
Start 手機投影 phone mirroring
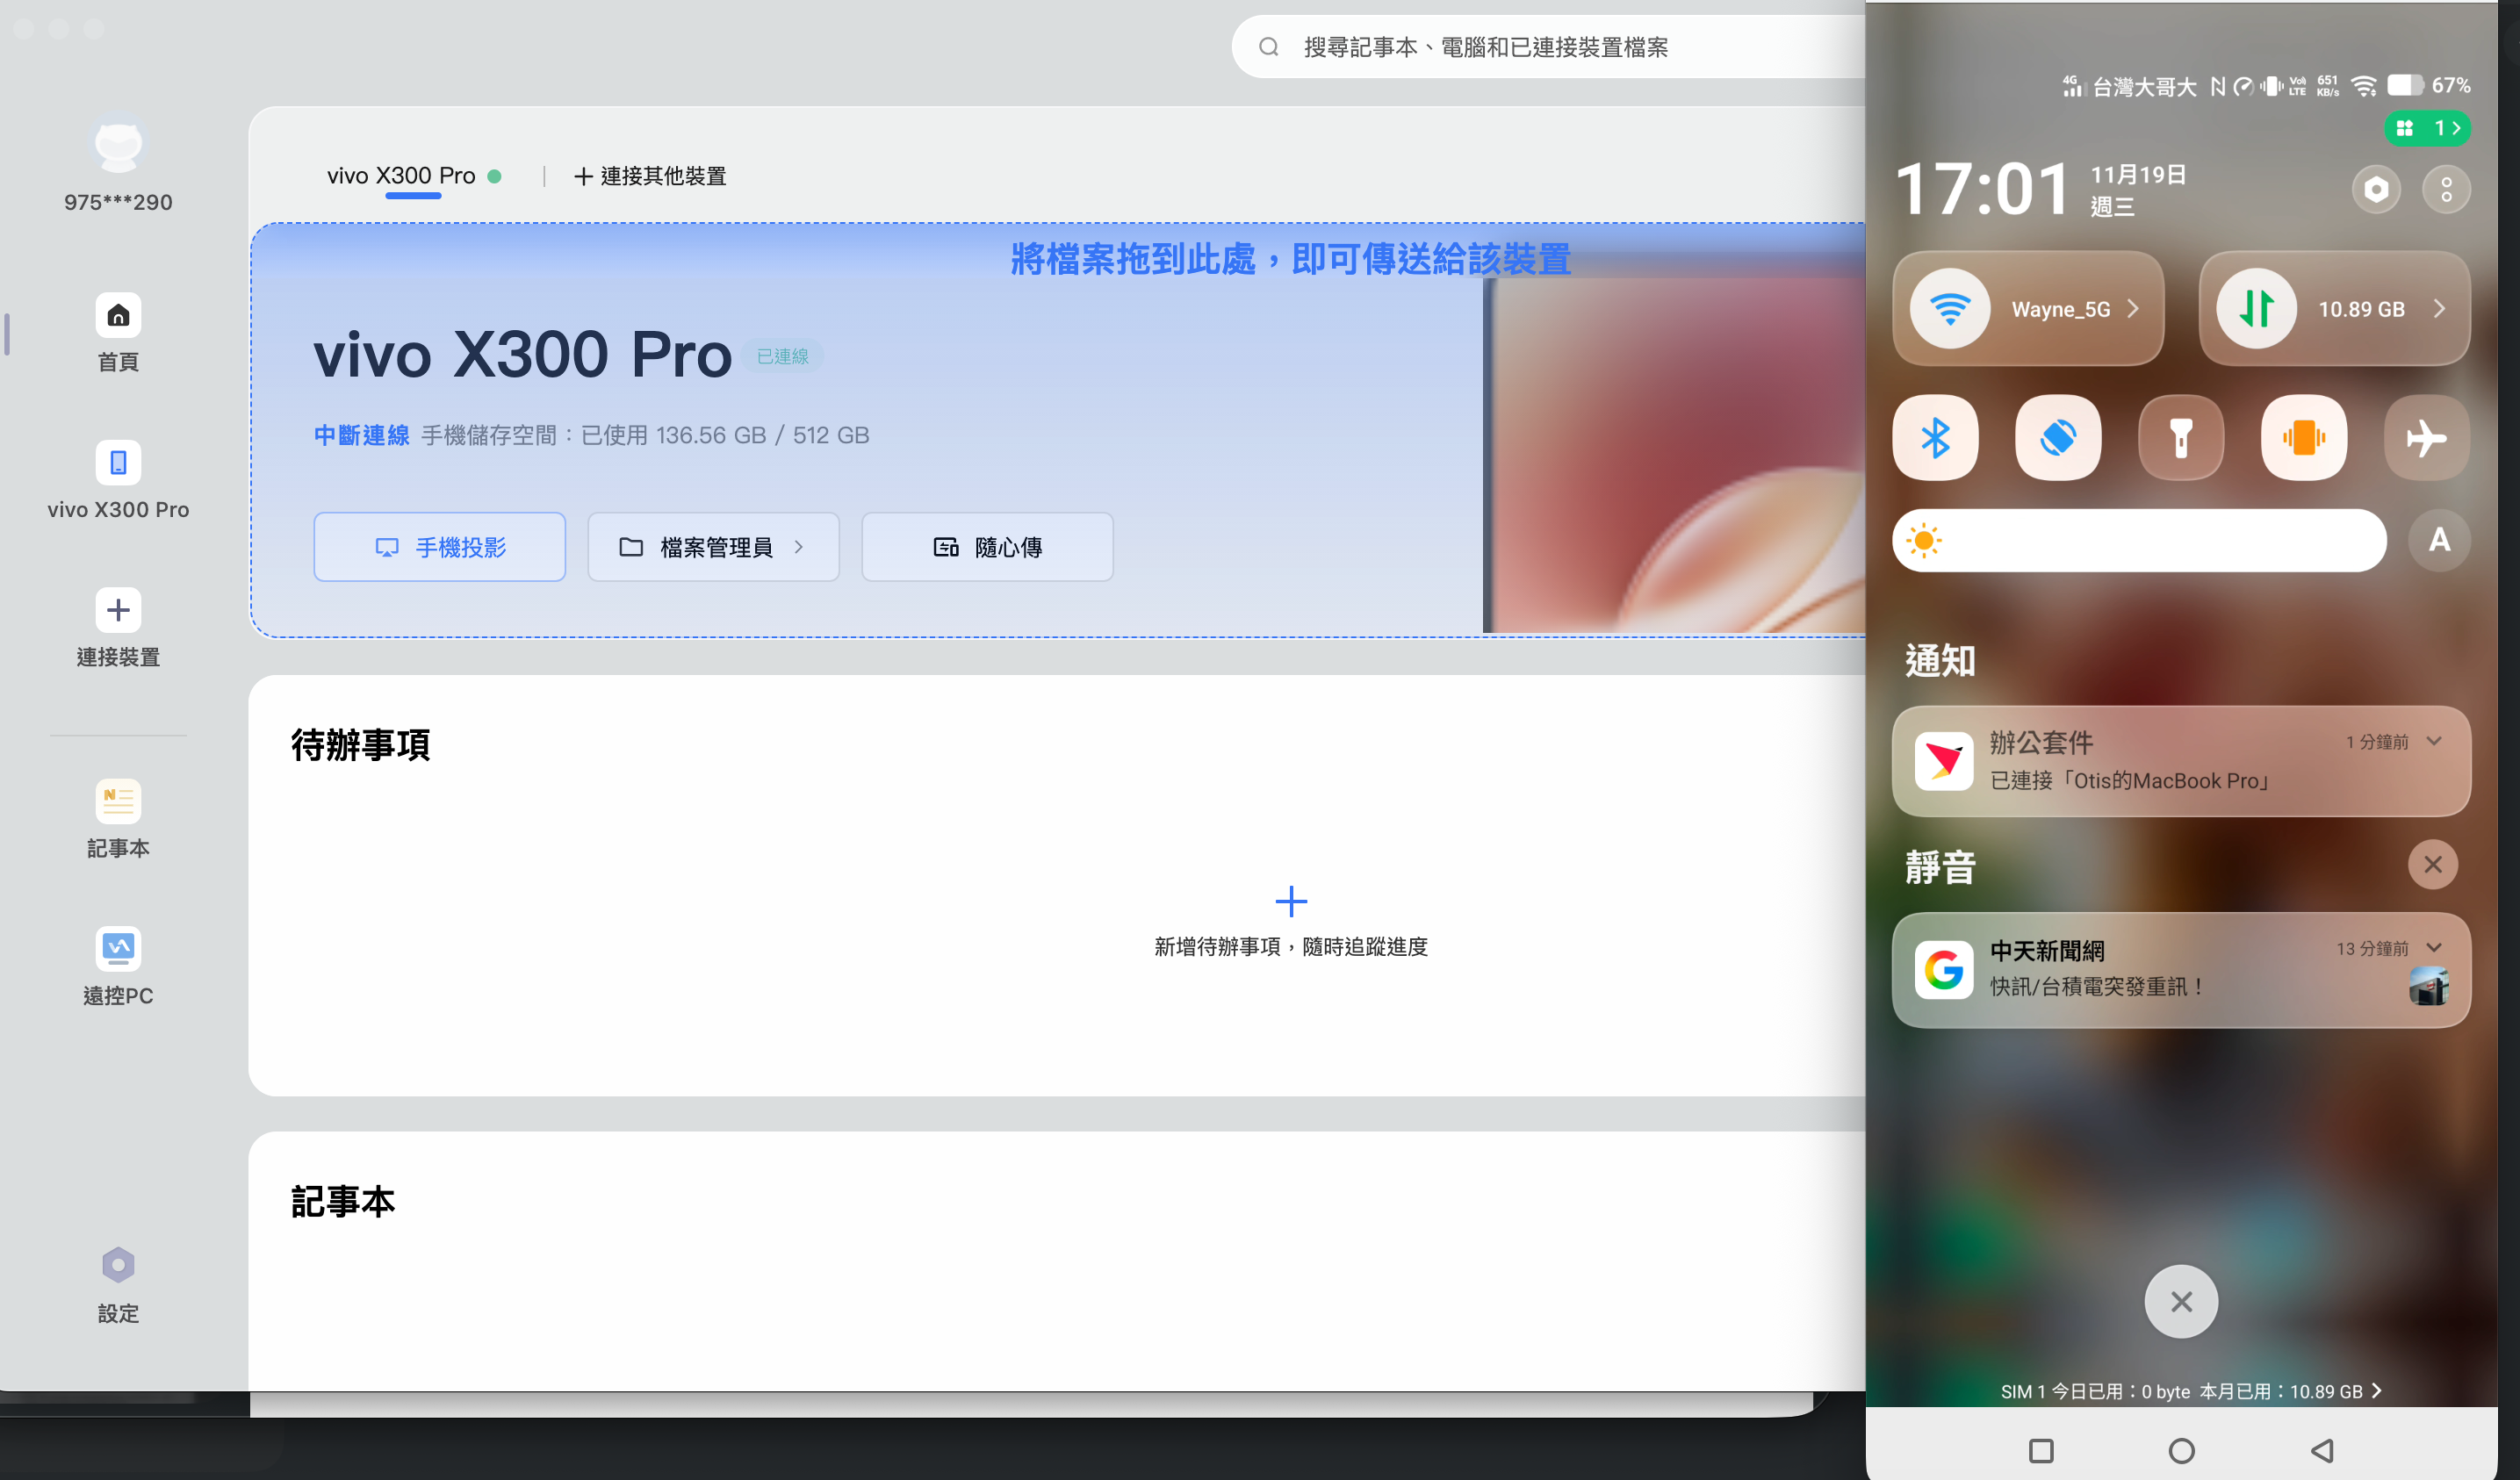[x=440, y=547]
